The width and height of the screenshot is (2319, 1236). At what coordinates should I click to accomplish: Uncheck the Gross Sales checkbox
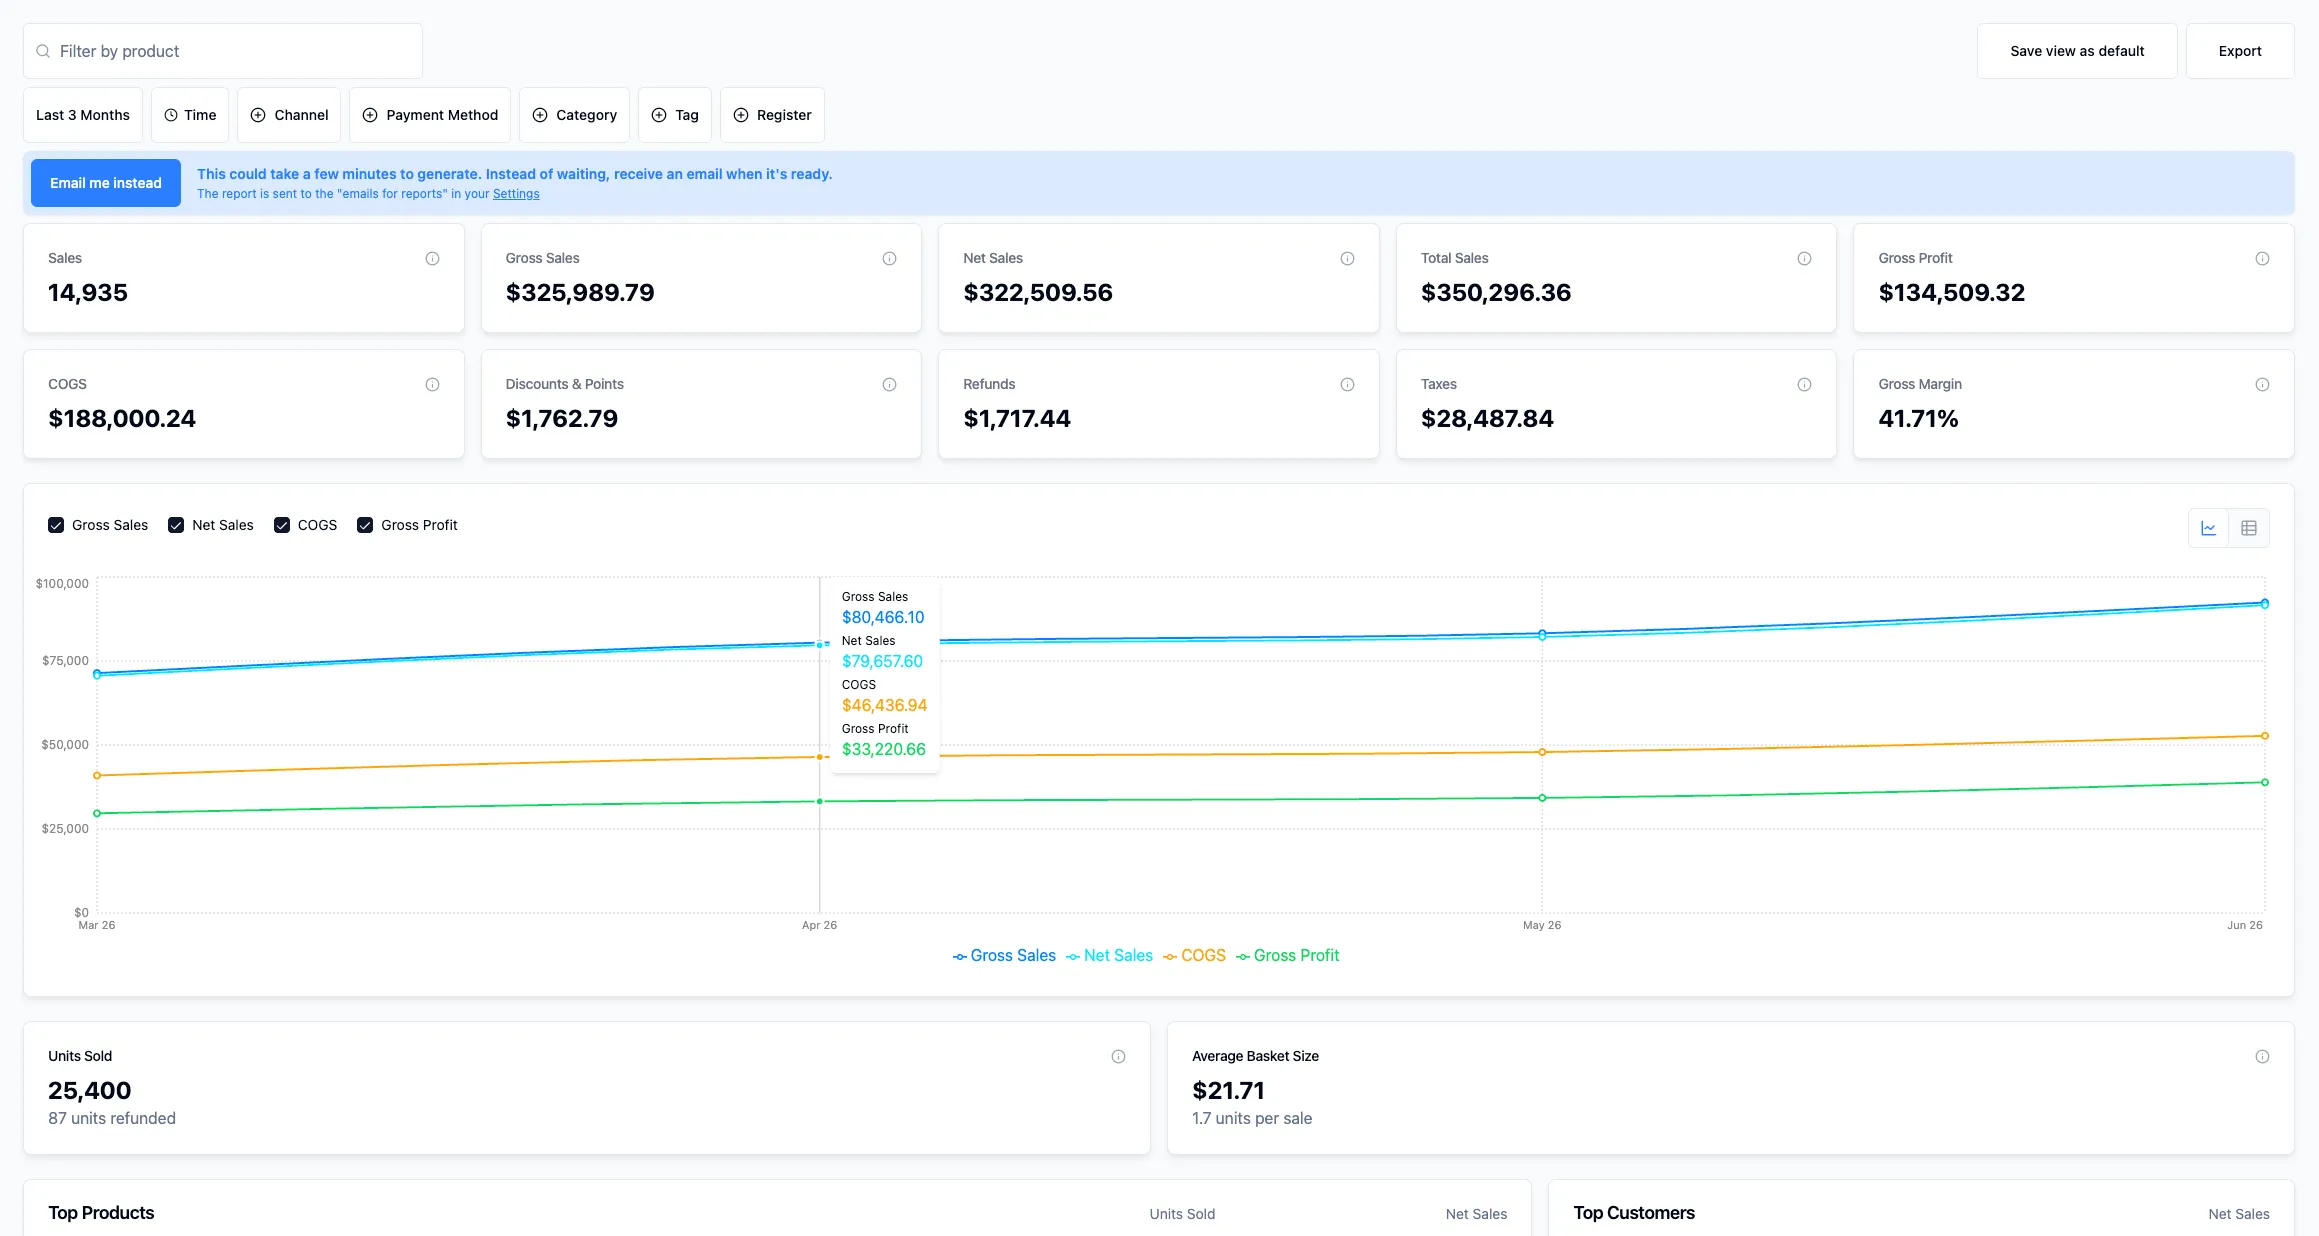(x=56, y=525)
